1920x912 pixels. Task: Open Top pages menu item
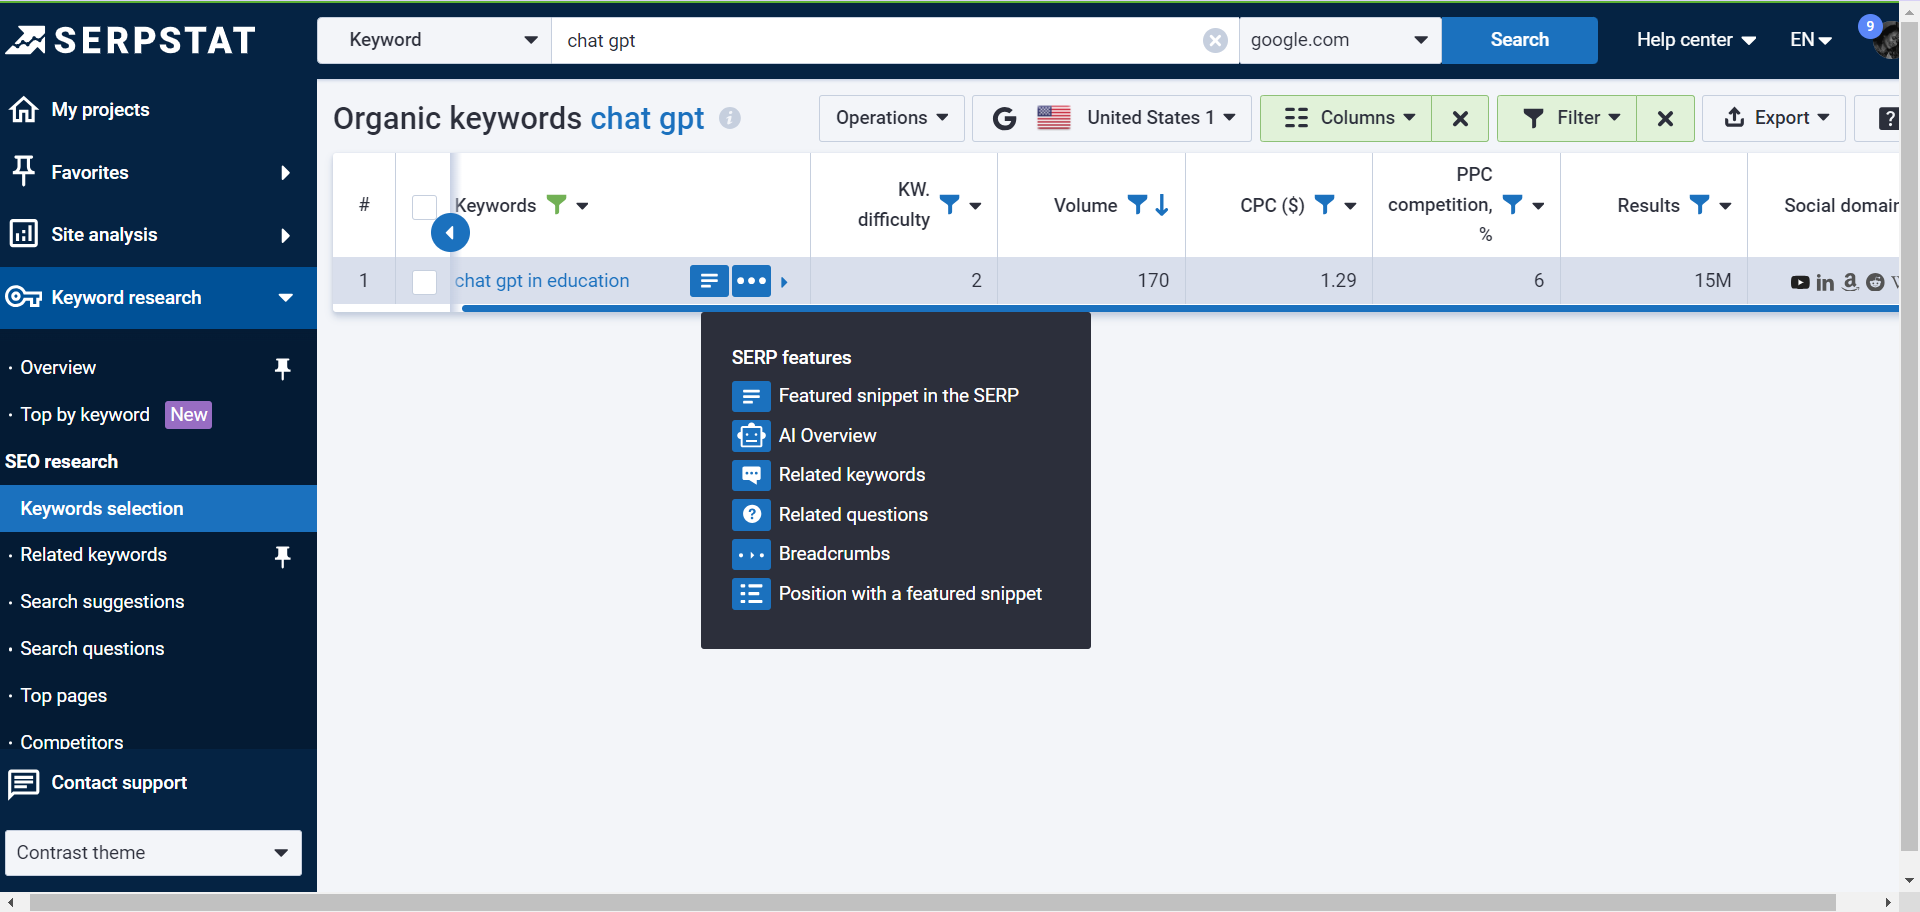point(63,696)
